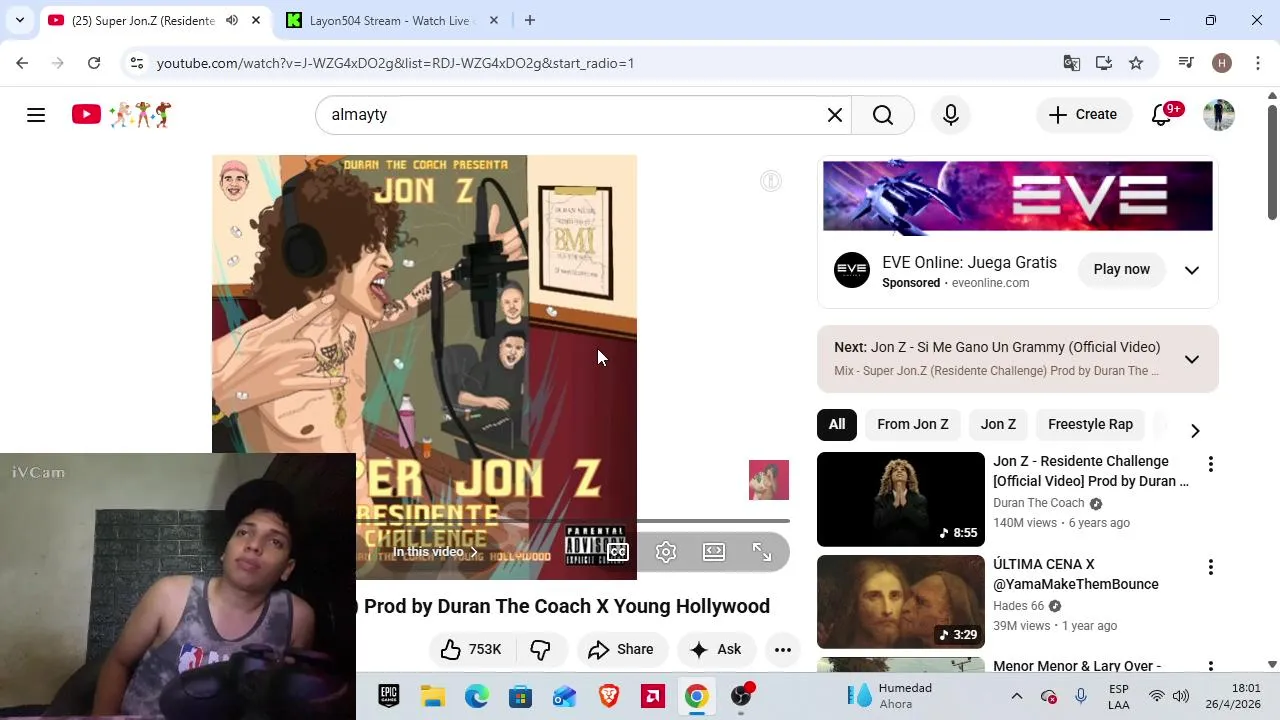Screen dimensions: 1280x720
Task: Open the YouTube account avatar menu
Action: [x=1219, y=115]
